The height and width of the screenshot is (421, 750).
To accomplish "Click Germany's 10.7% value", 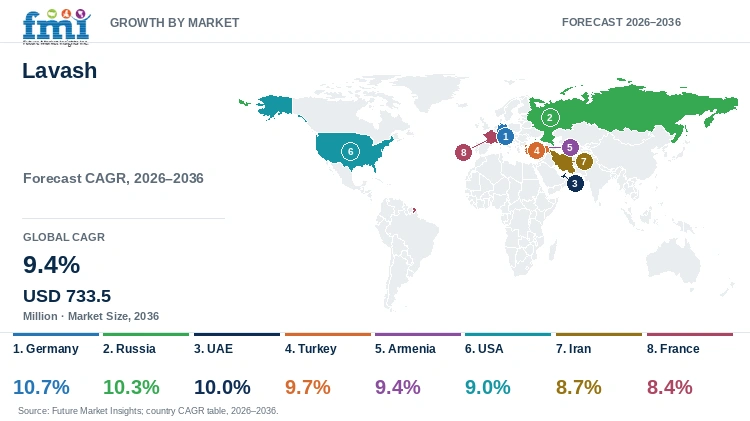I will (x=42, y=387).
